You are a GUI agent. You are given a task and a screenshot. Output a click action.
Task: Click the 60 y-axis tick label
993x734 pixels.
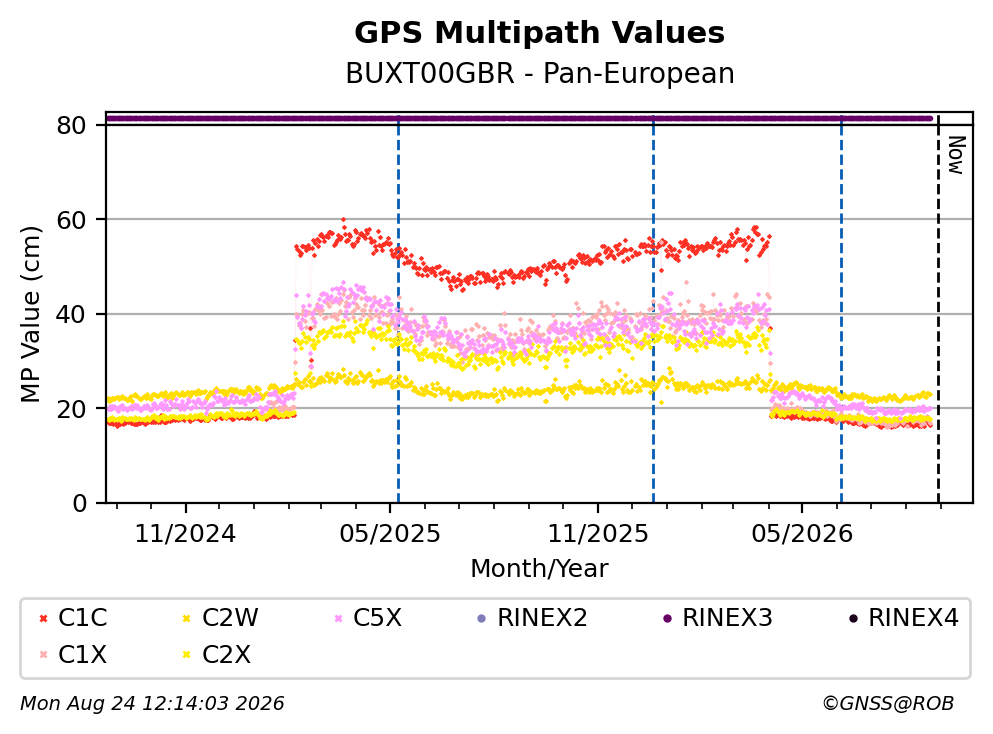click(71, 220)
